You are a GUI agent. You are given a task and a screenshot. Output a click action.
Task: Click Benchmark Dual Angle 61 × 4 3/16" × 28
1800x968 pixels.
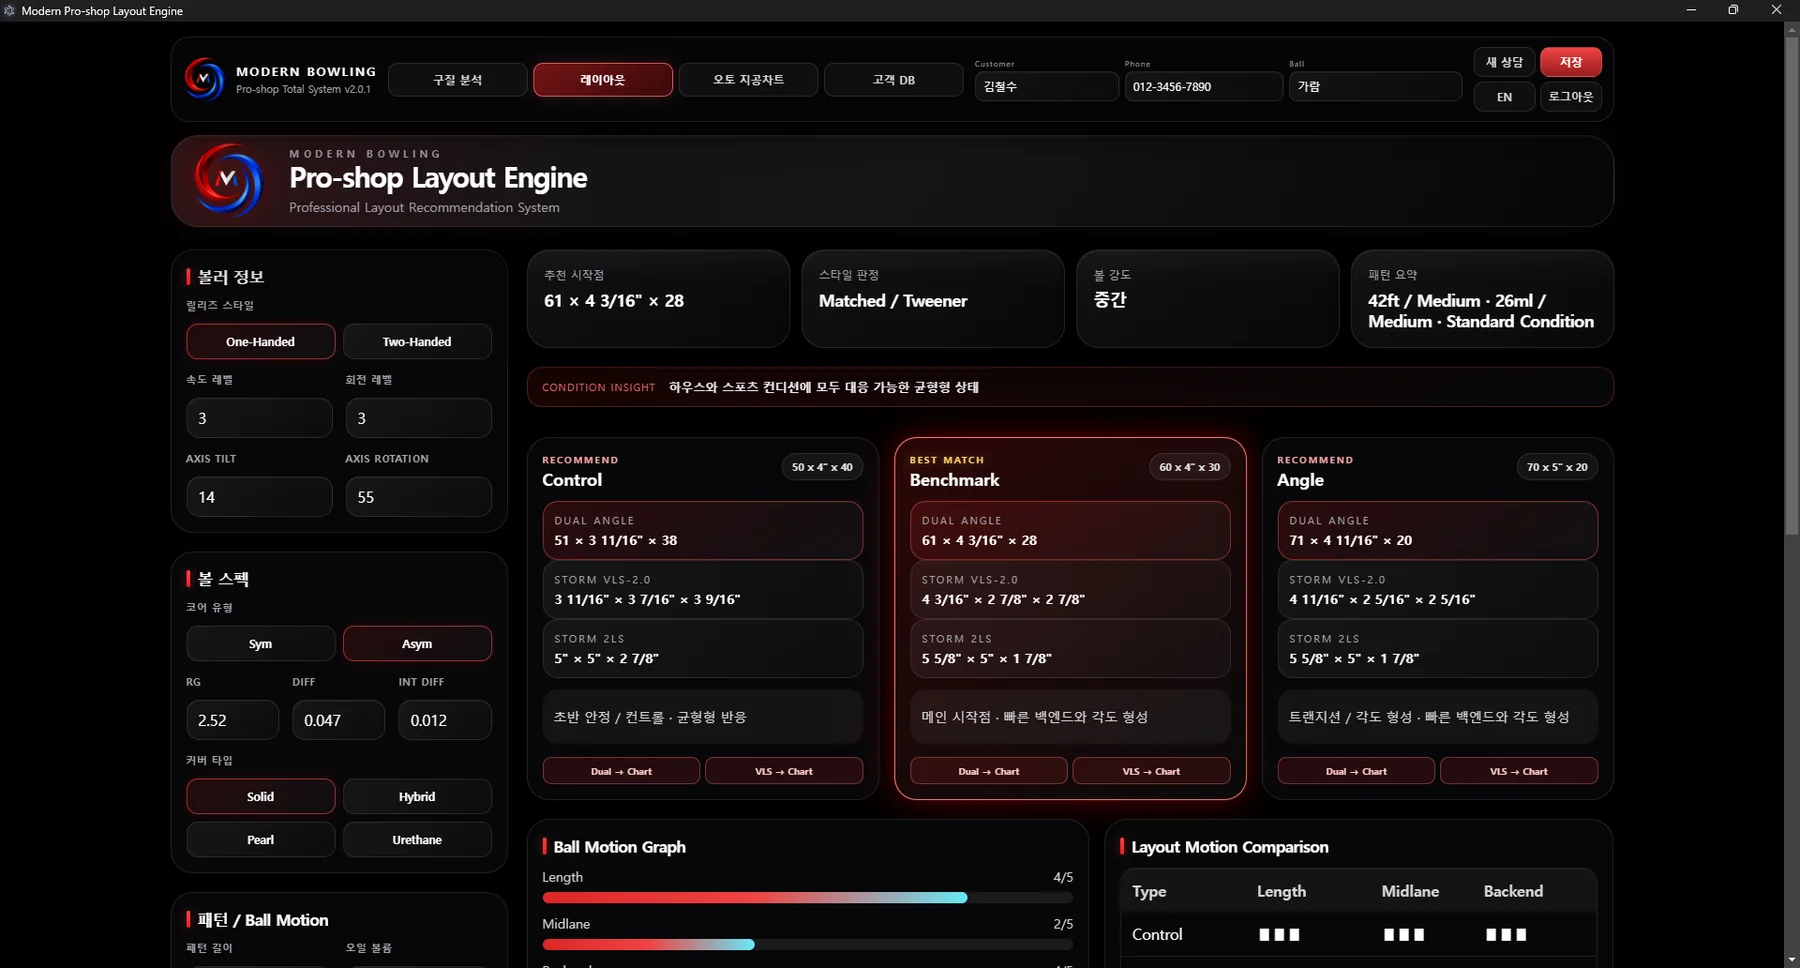pyautogui.click(x=1070, y=531)
